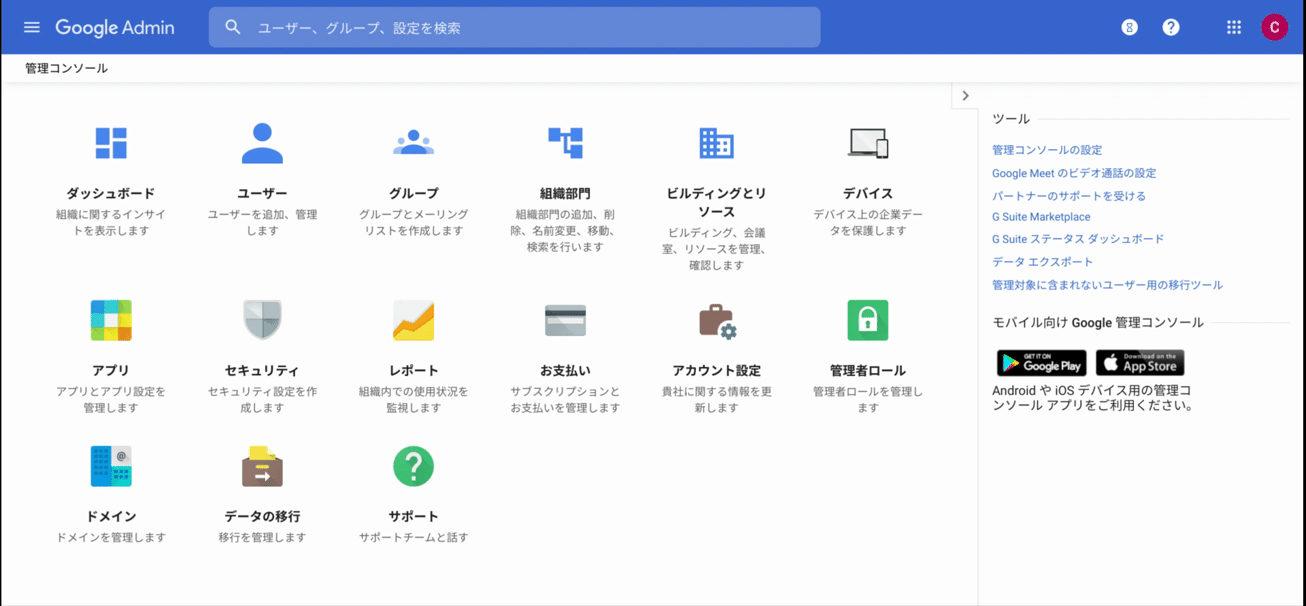Open the help question mark icon
Image resolution: width=1306 pixels, height=606 pixels.
pos(1171,27)
